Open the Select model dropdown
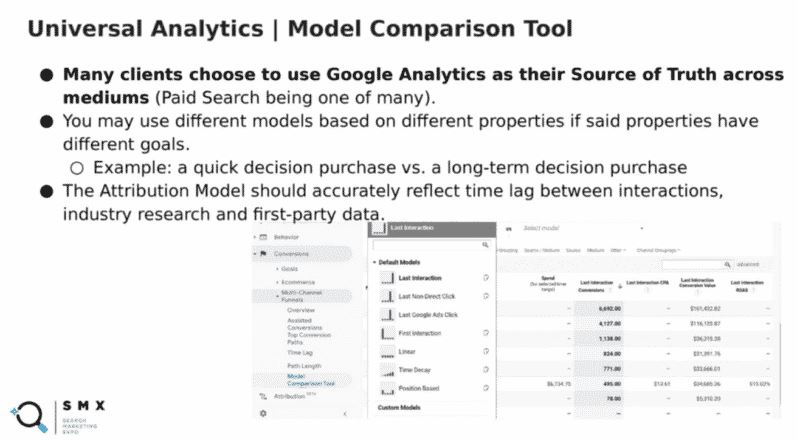The width and height of the screenshot is (798, 441). (x=583, y=228)
